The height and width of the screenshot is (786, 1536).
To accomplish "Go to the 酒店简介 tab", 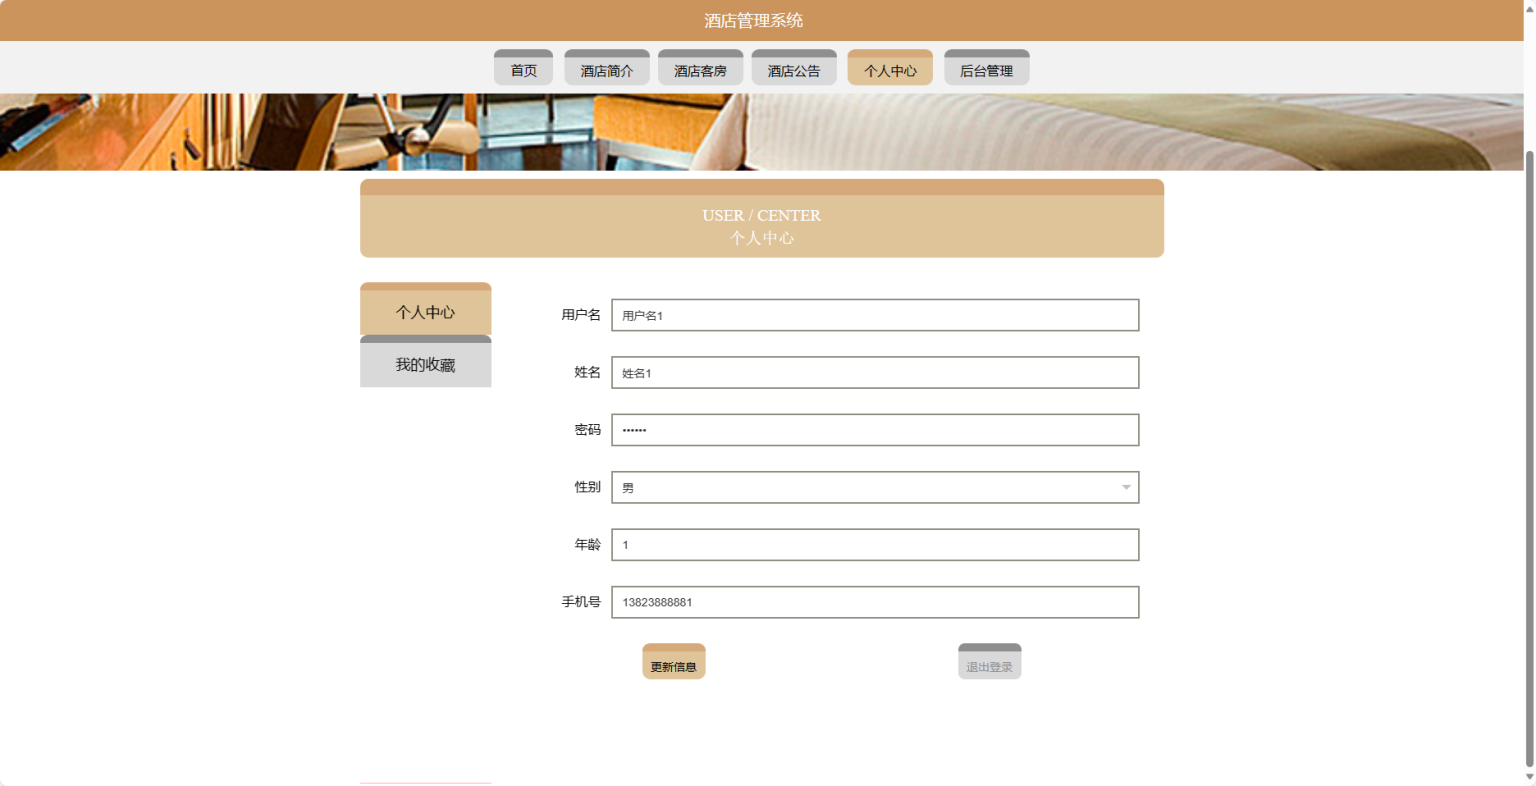I will pos(606,69).
